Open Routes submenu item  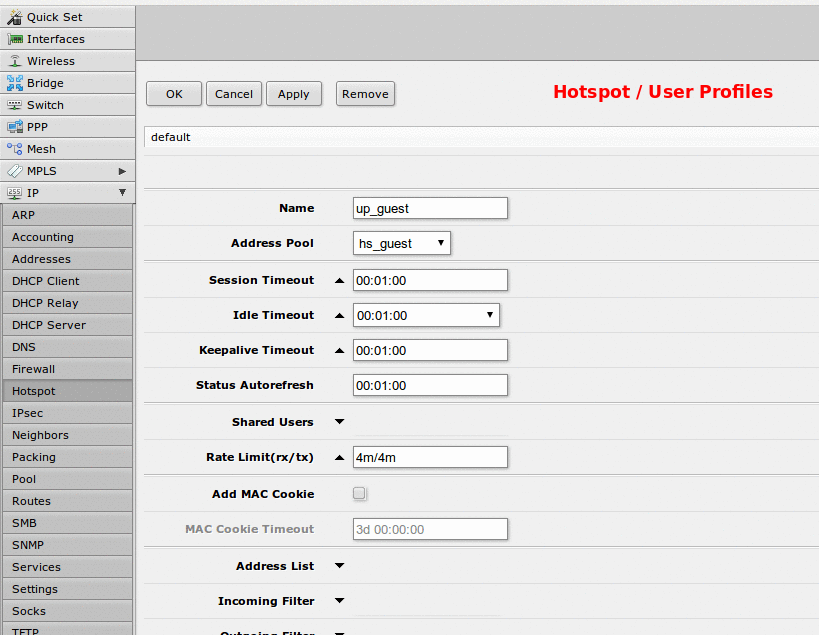(68, 501)
